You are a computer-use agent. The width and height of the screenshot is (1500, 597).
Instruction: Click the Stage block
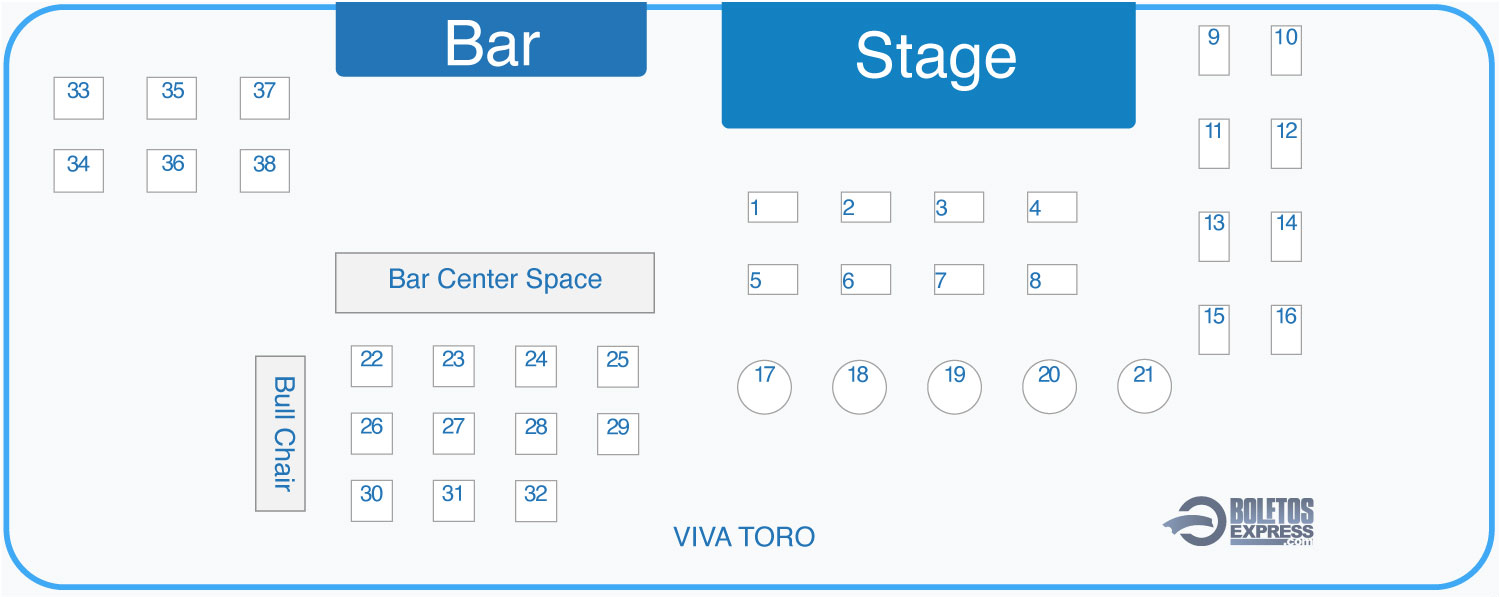click(x=929, y=64)
